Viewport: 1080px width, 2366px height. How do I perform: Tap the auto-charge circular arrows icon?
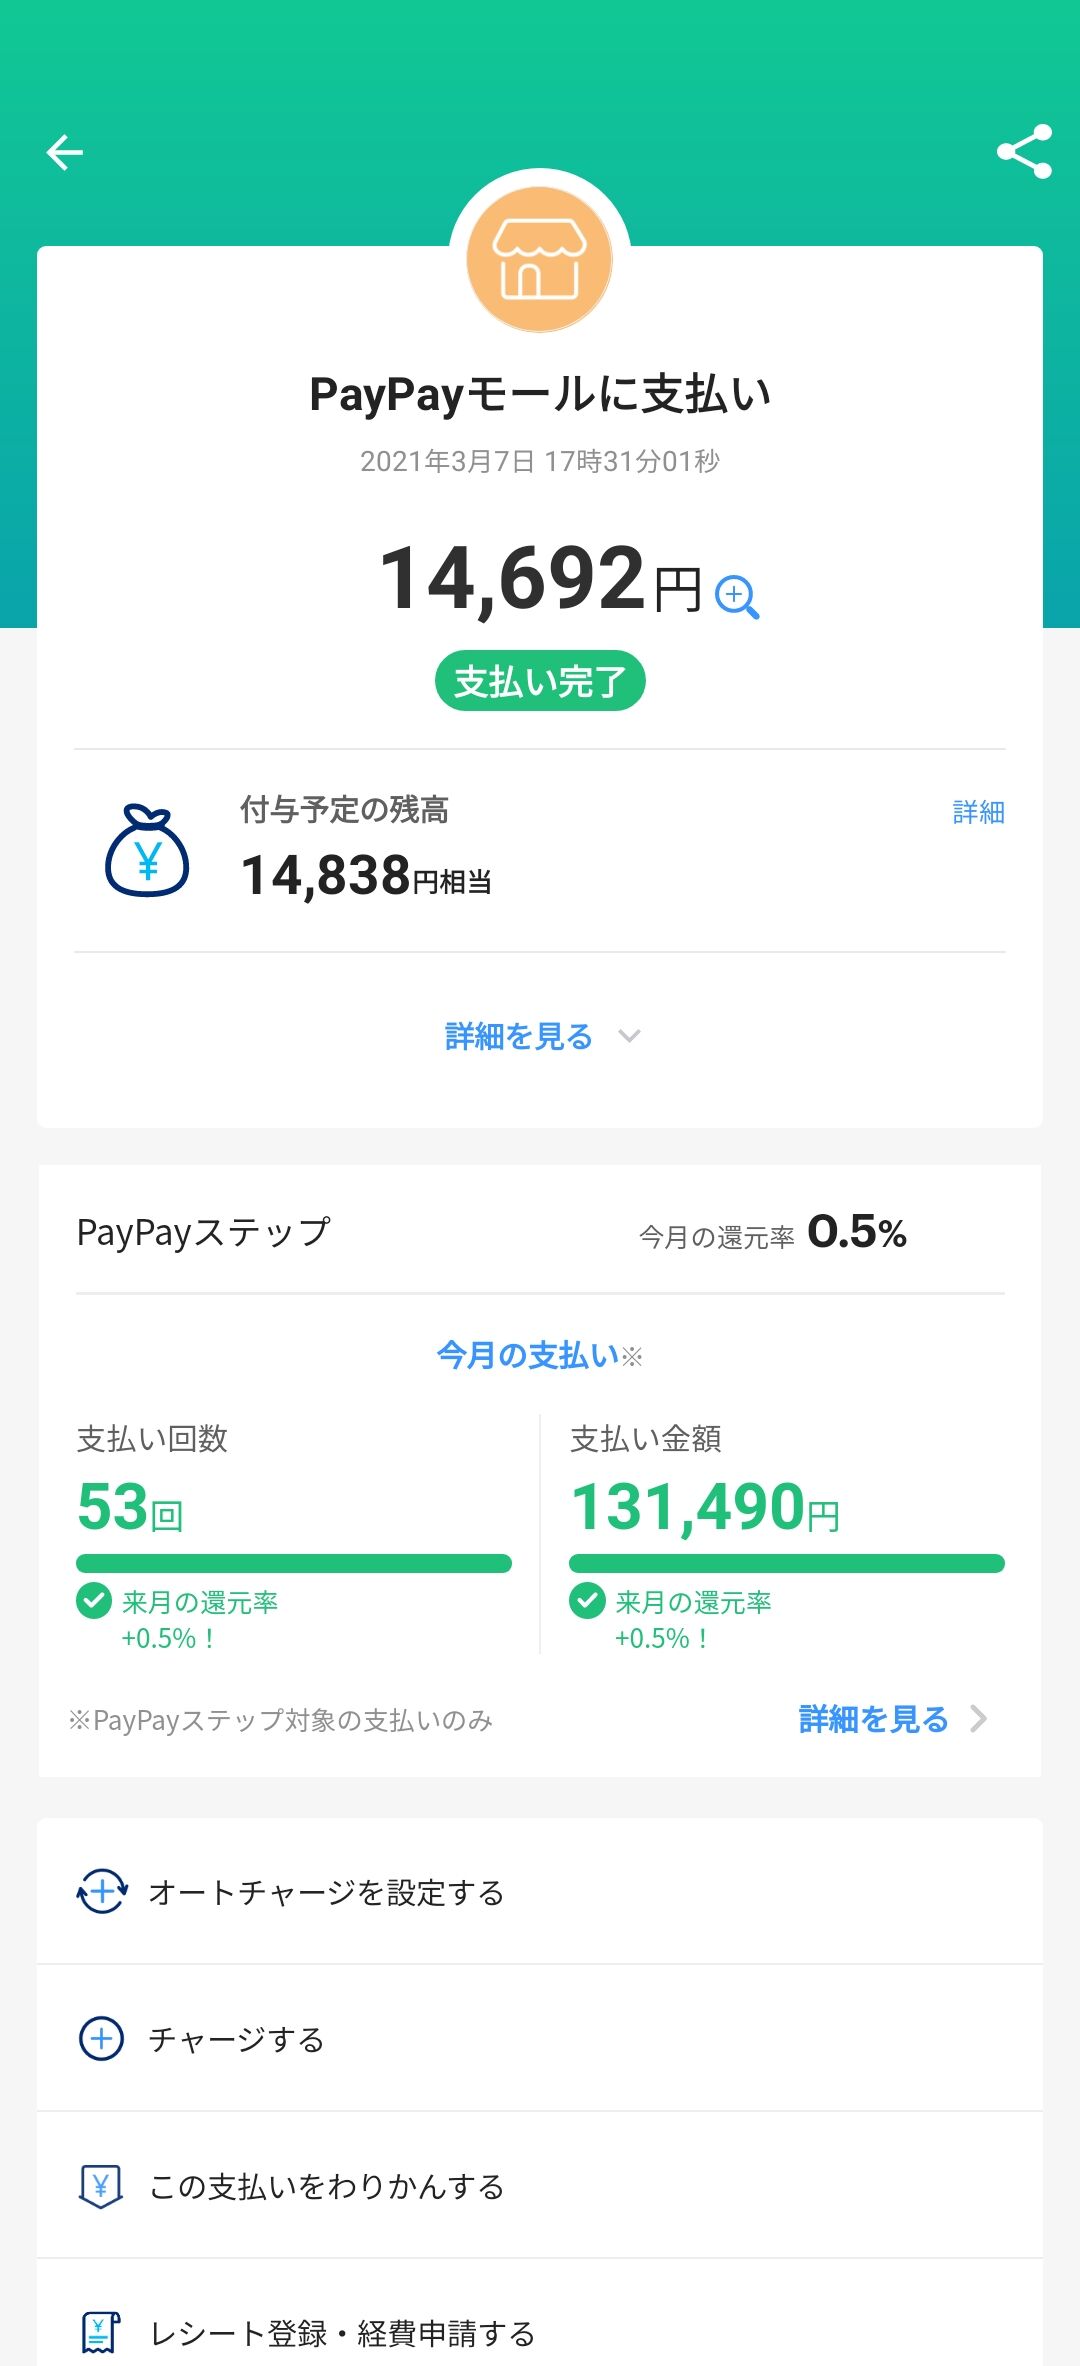102,1891
